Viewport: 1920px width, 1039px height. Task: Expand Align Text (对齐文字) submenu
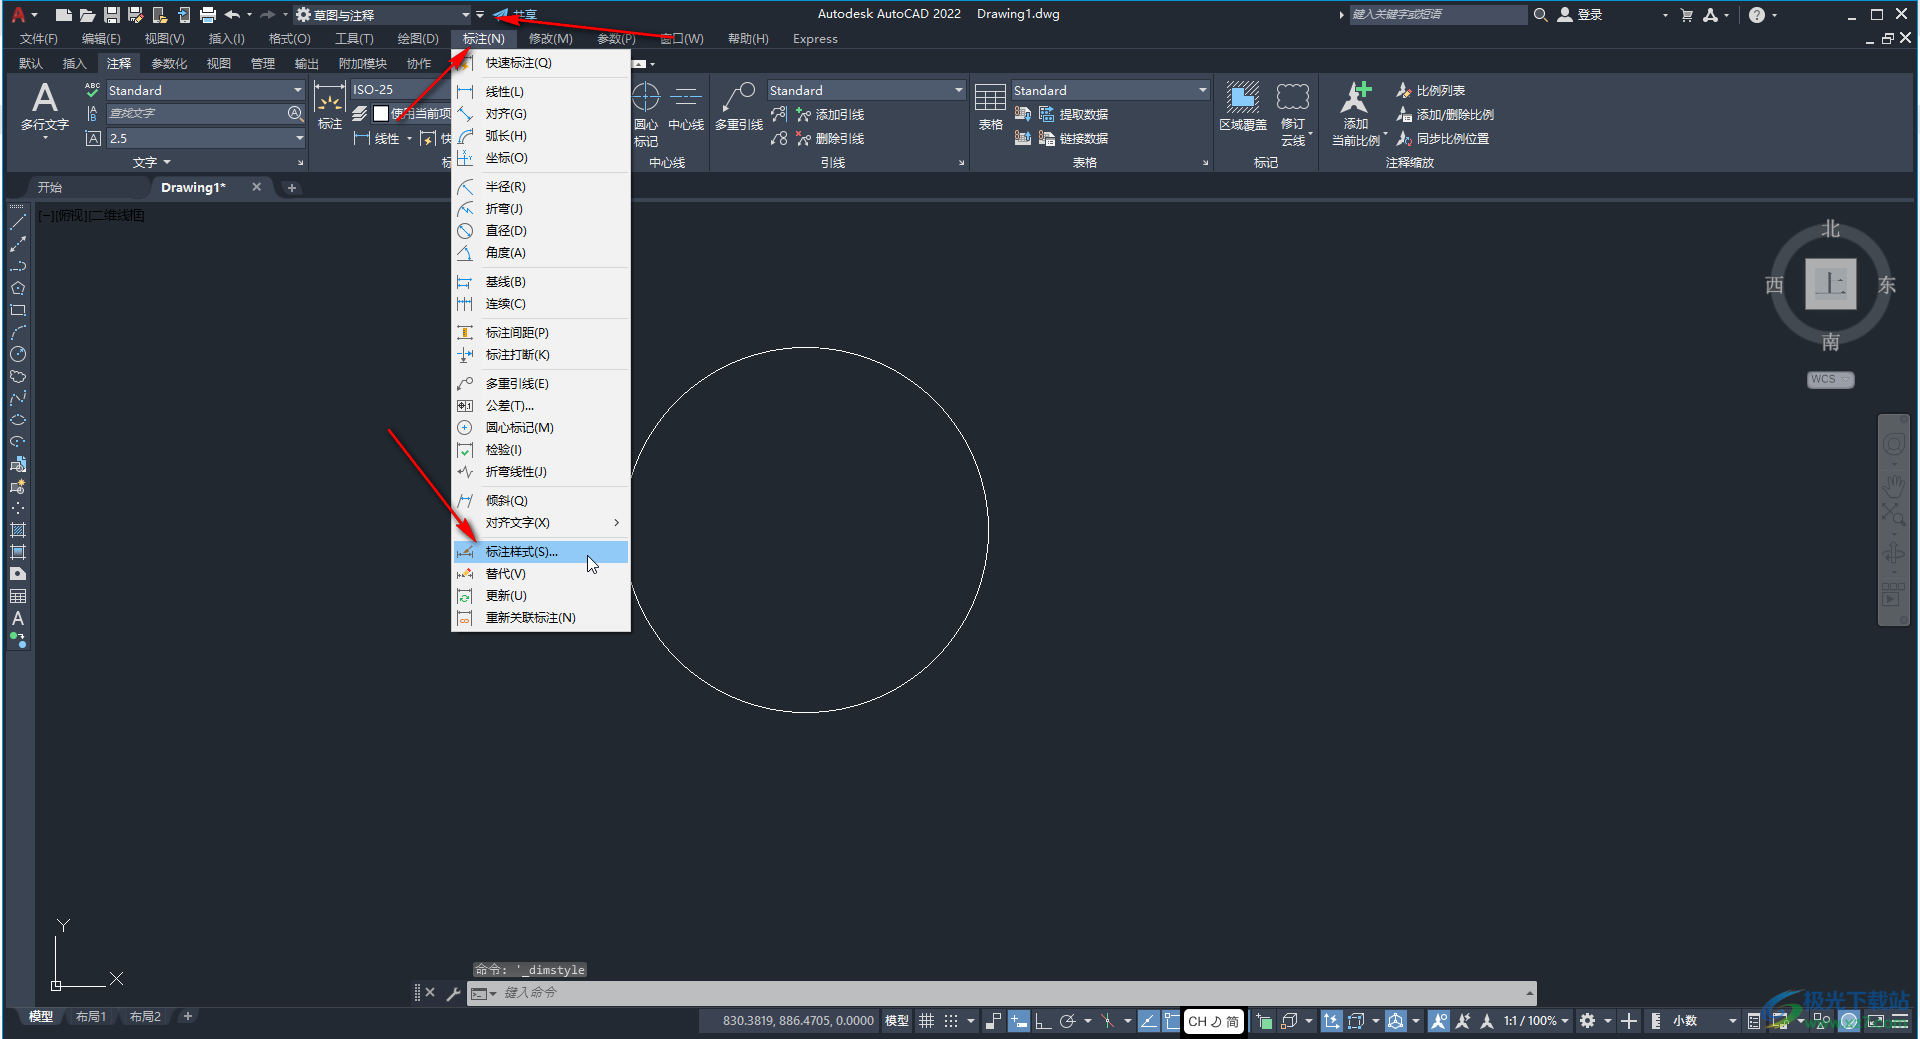click(x=540, y=523)
